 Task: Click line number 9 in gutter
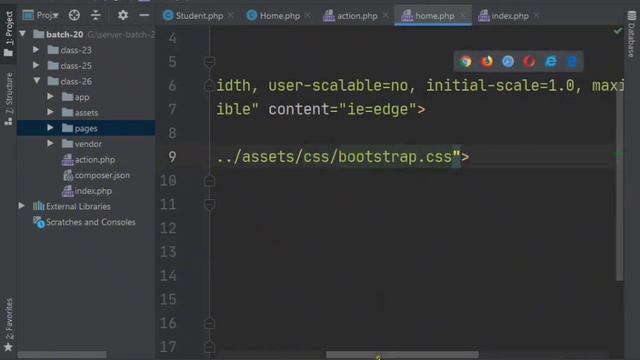[172, 157]
